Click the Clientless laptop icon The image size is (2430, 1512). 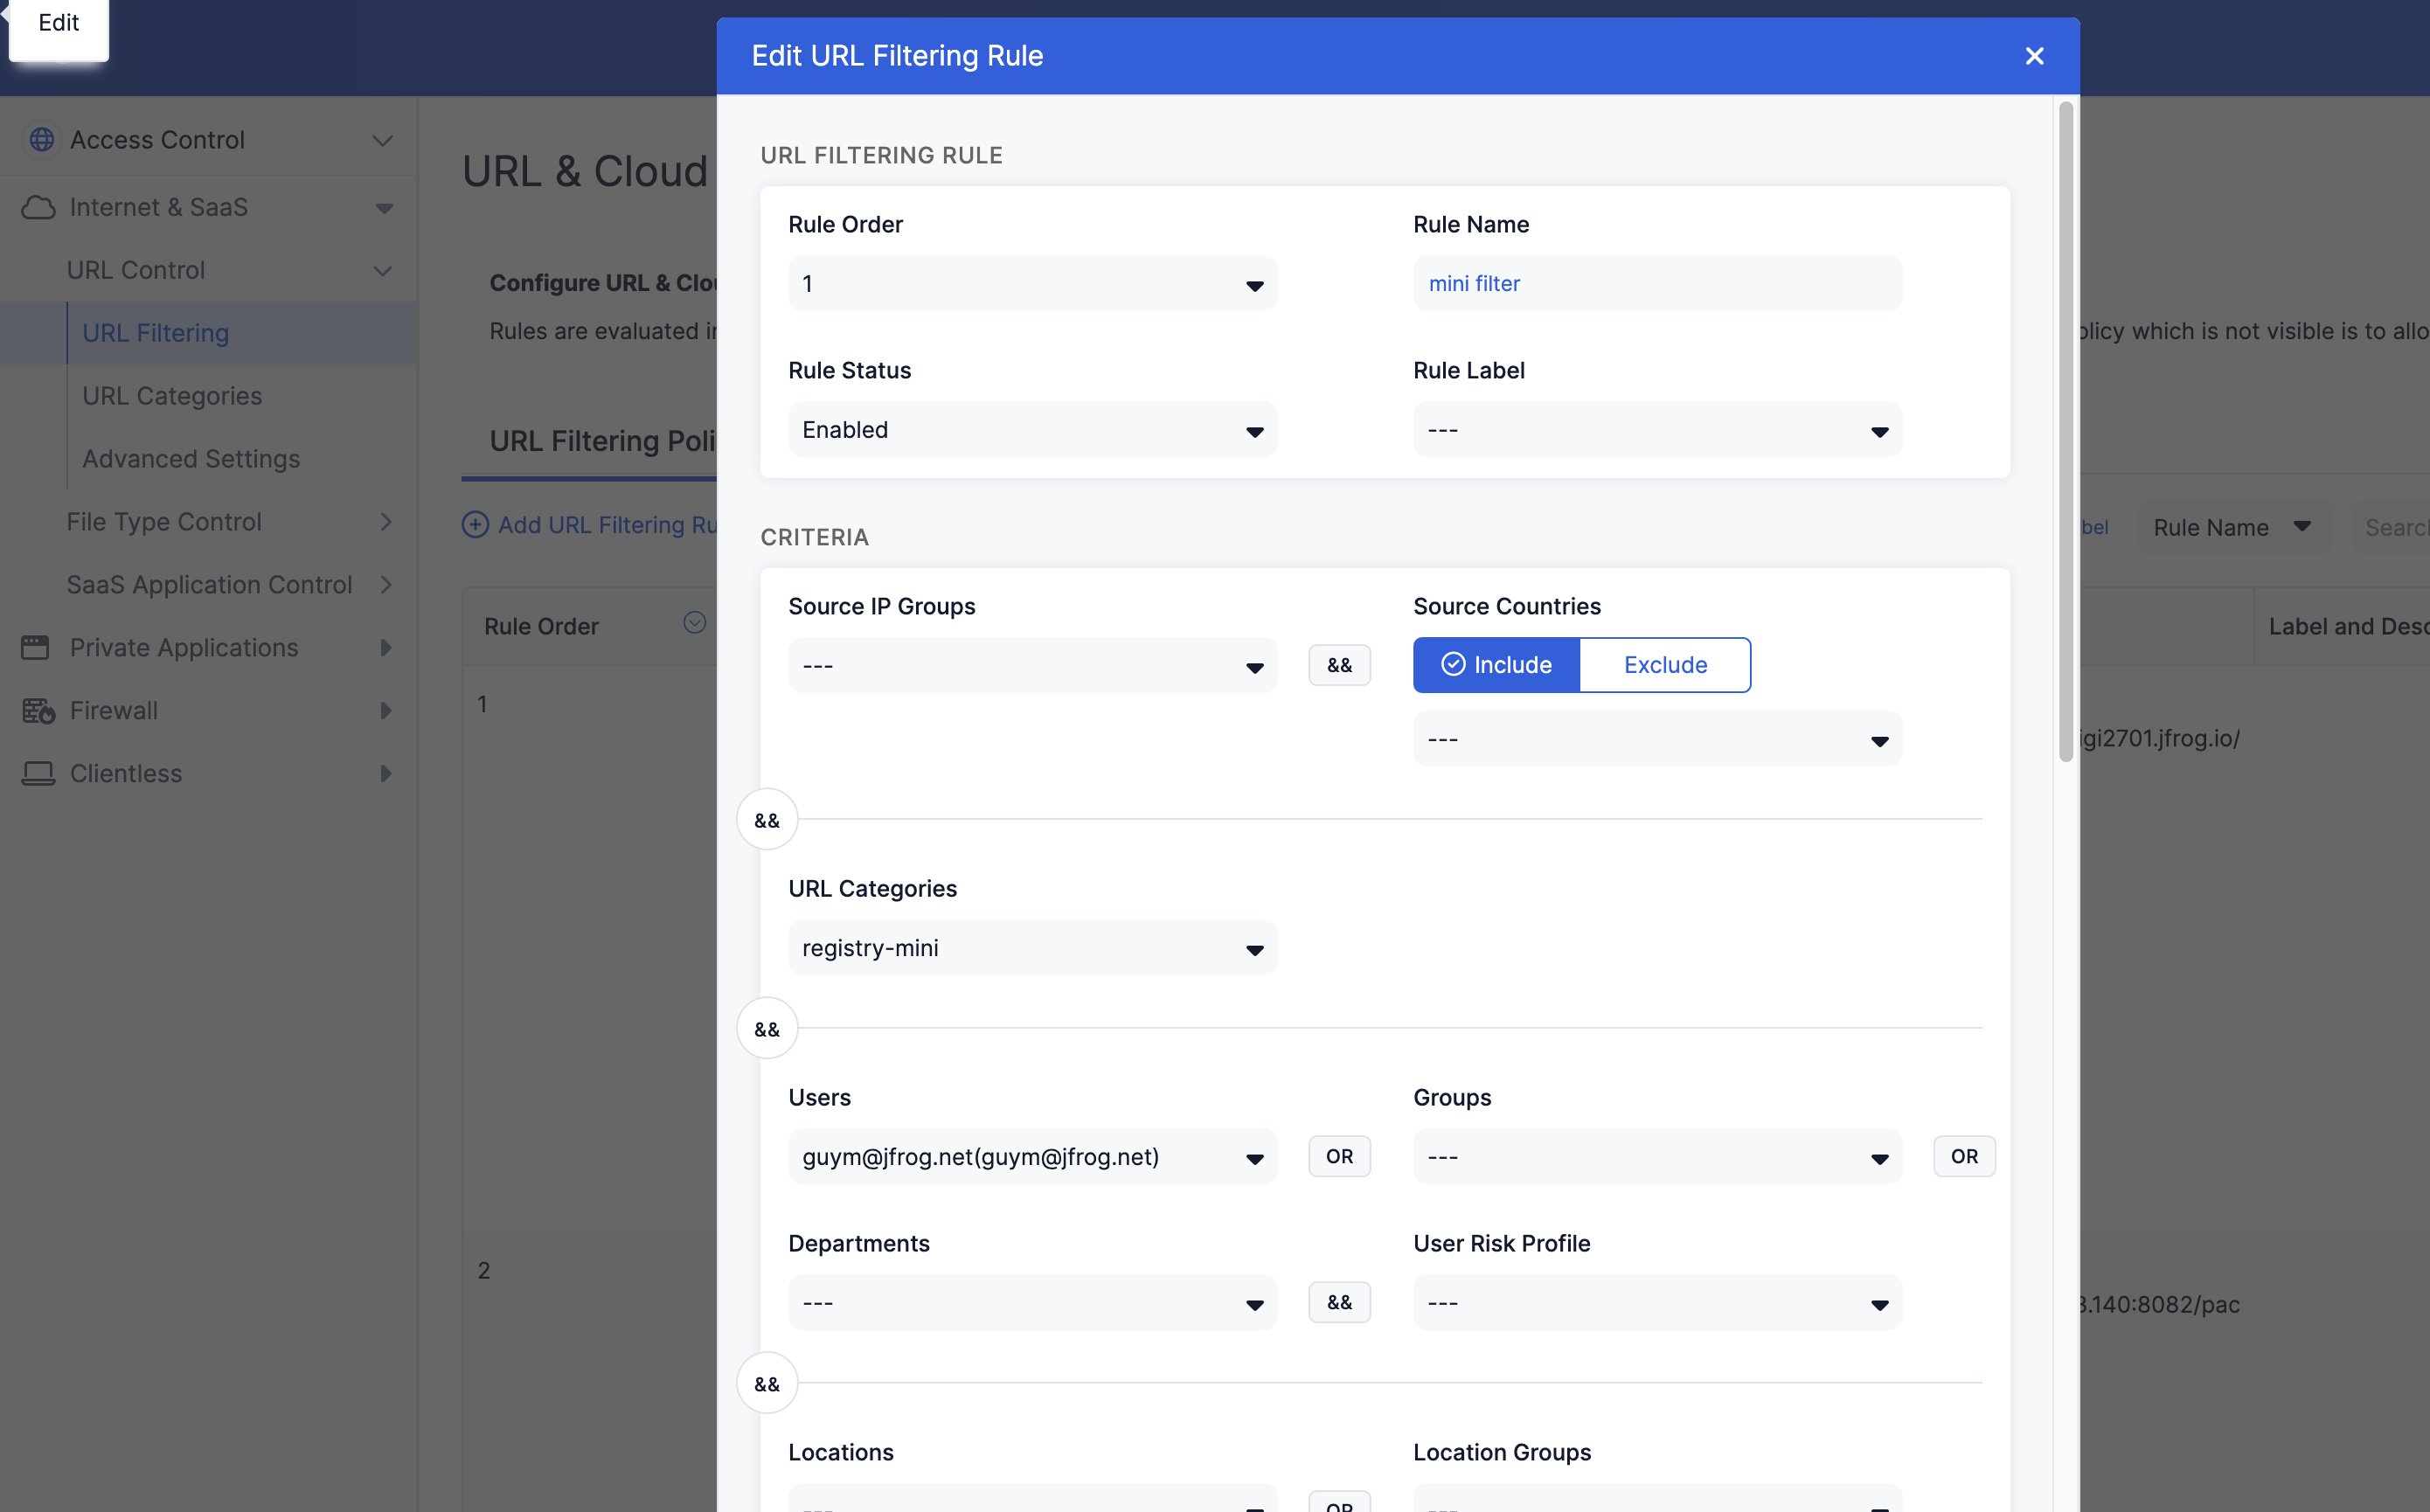pyautogui.click(x=38, y=773)
